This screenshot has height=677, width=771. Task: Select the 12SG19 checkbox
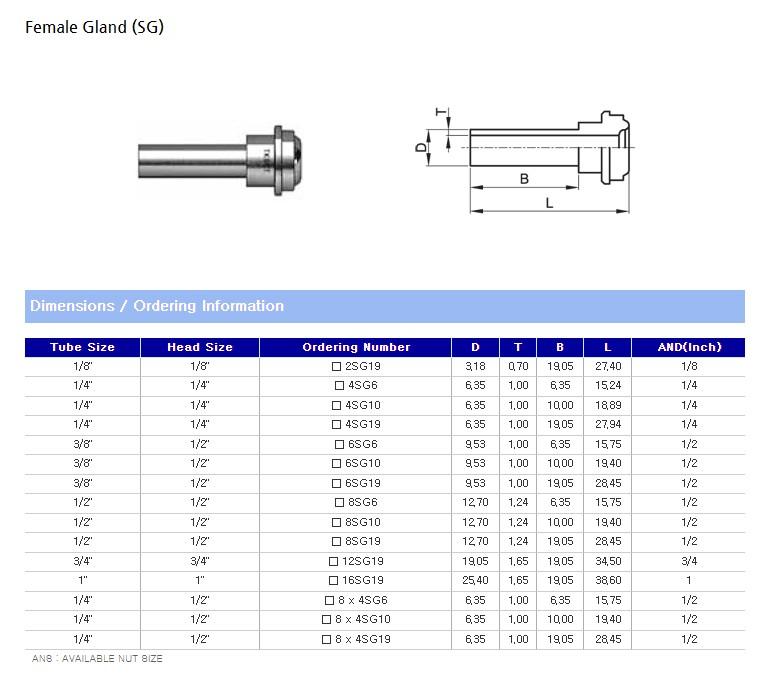[334, 561]
